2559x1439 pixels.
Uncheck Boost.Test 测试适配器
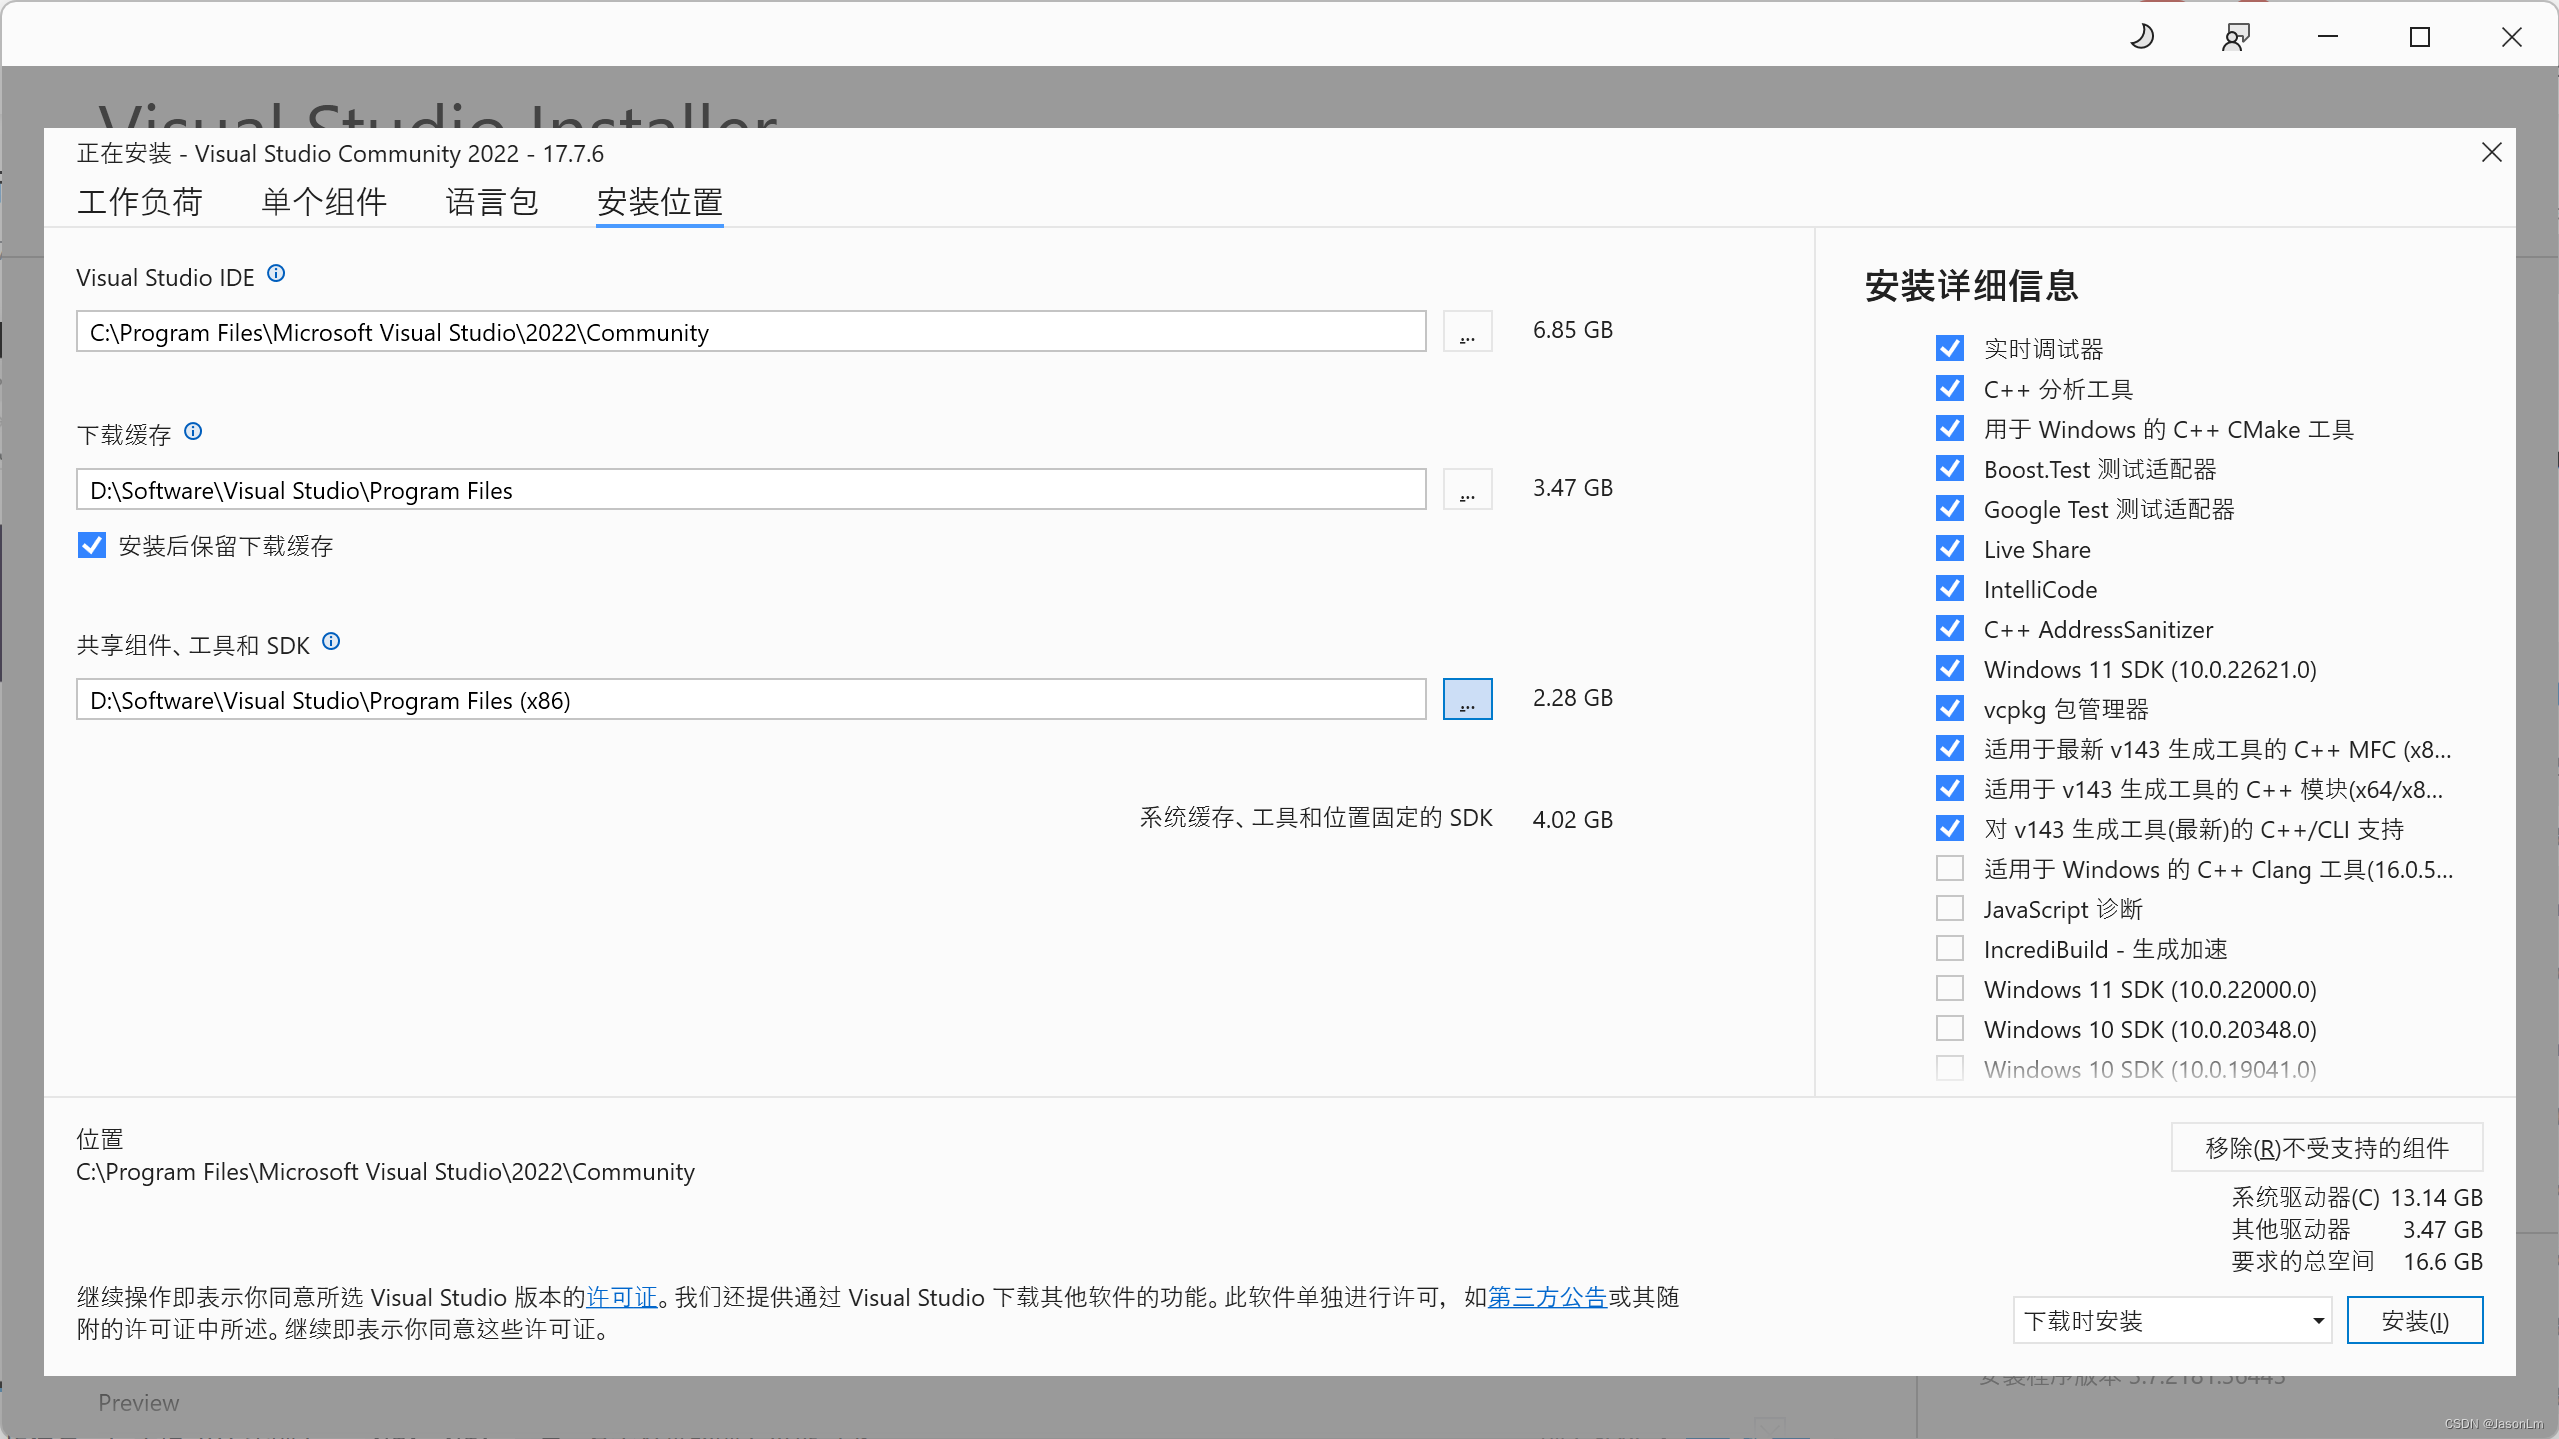coord(1949,468)
